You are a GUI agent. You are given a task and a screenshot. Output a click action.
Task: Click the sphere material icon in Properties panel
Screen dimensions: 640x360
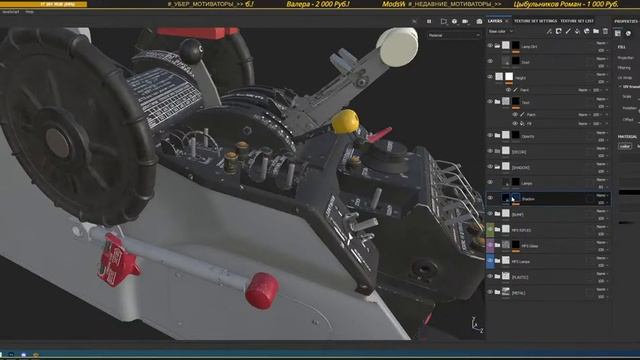[x=629, y=33]
